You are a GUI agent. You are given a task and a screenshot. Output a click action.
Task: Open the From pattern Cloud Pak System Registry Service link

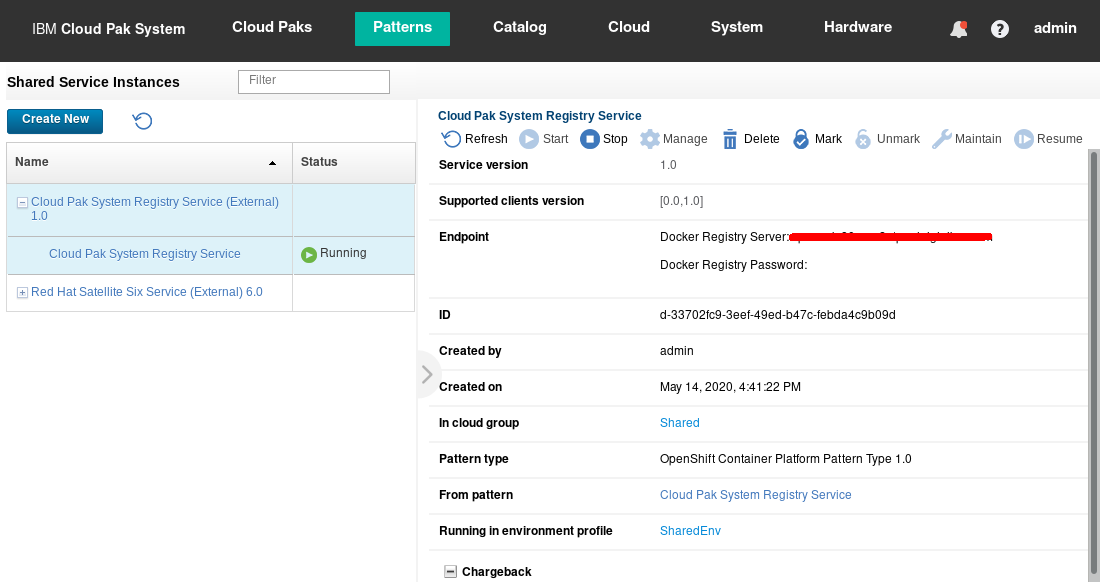point(756,495)
